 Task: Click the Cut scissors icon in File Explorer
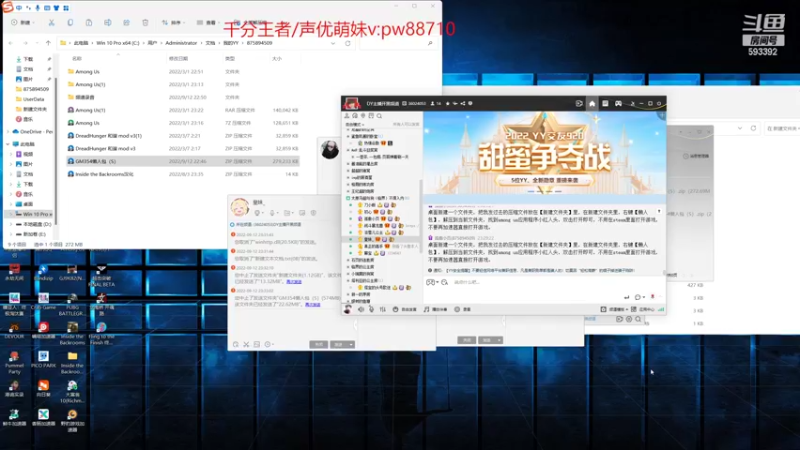coord(51,22)
